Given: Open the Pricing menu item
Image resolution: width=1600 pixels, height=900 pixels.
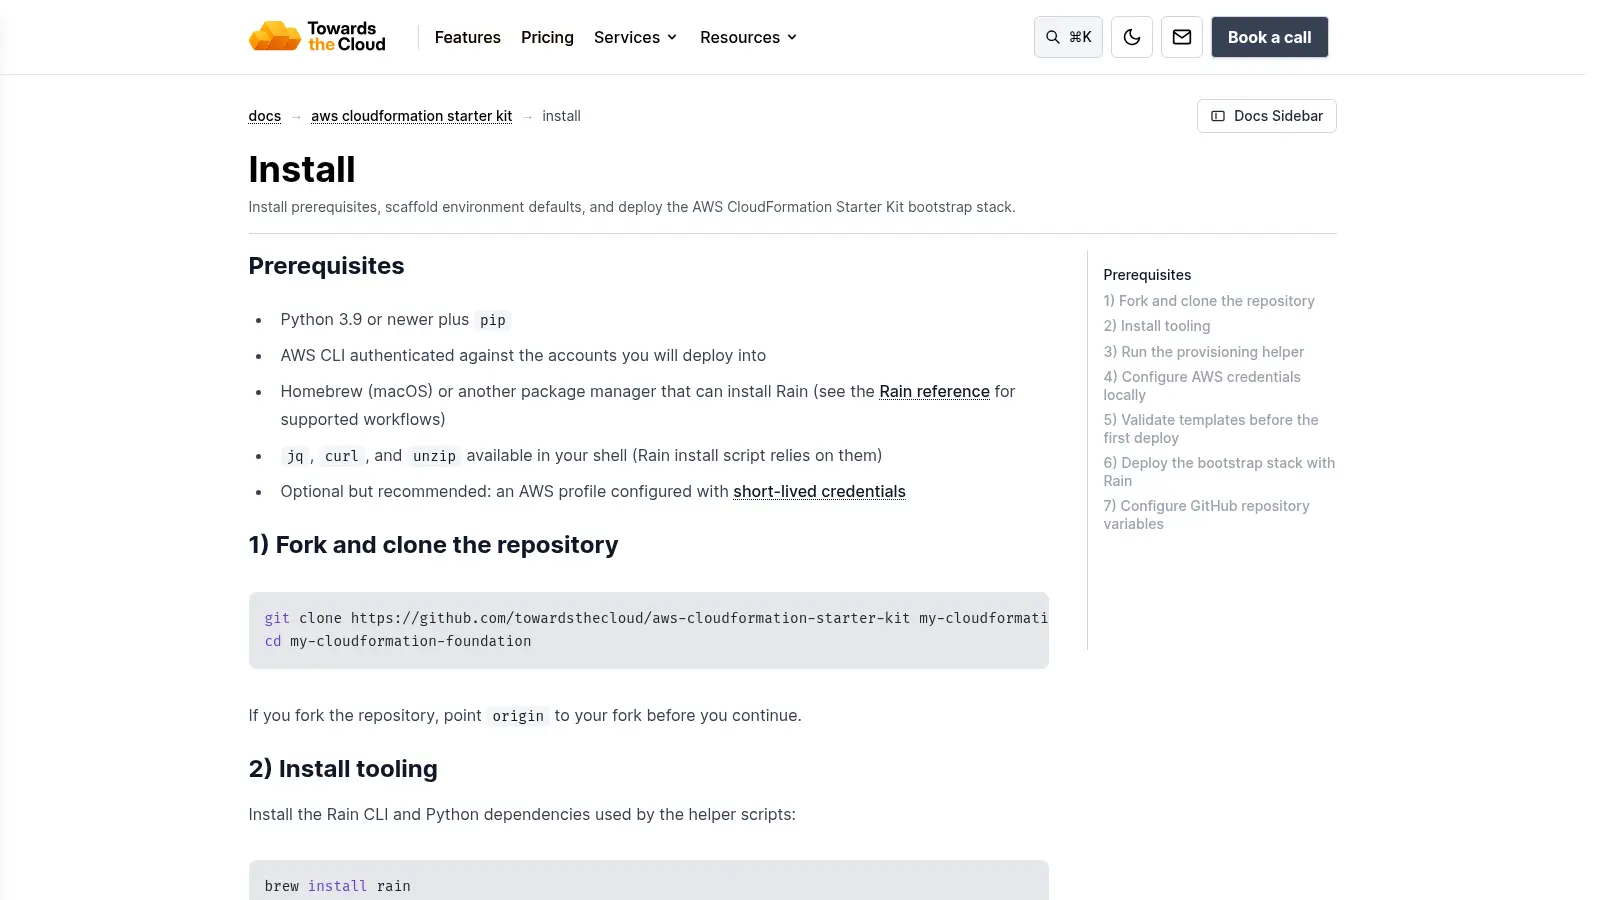Looking at the screenshot, I should coord(547,37).
